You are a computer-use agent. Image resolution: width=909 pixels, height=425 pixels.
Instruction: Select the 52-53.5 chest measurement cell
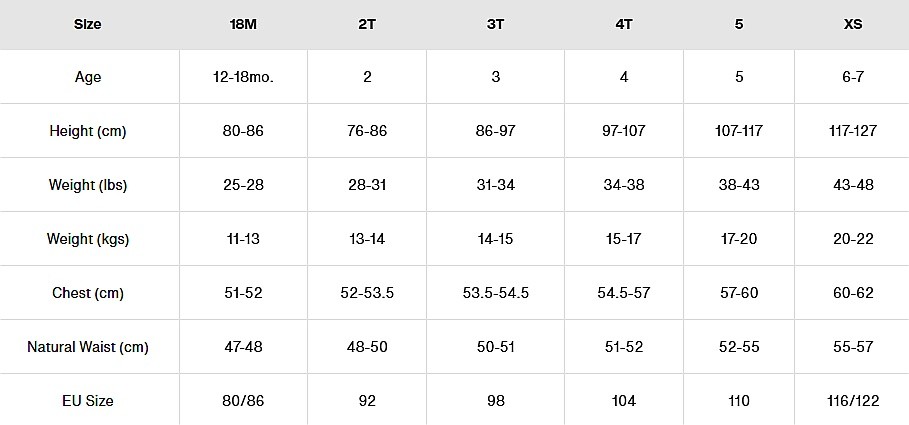367,293
